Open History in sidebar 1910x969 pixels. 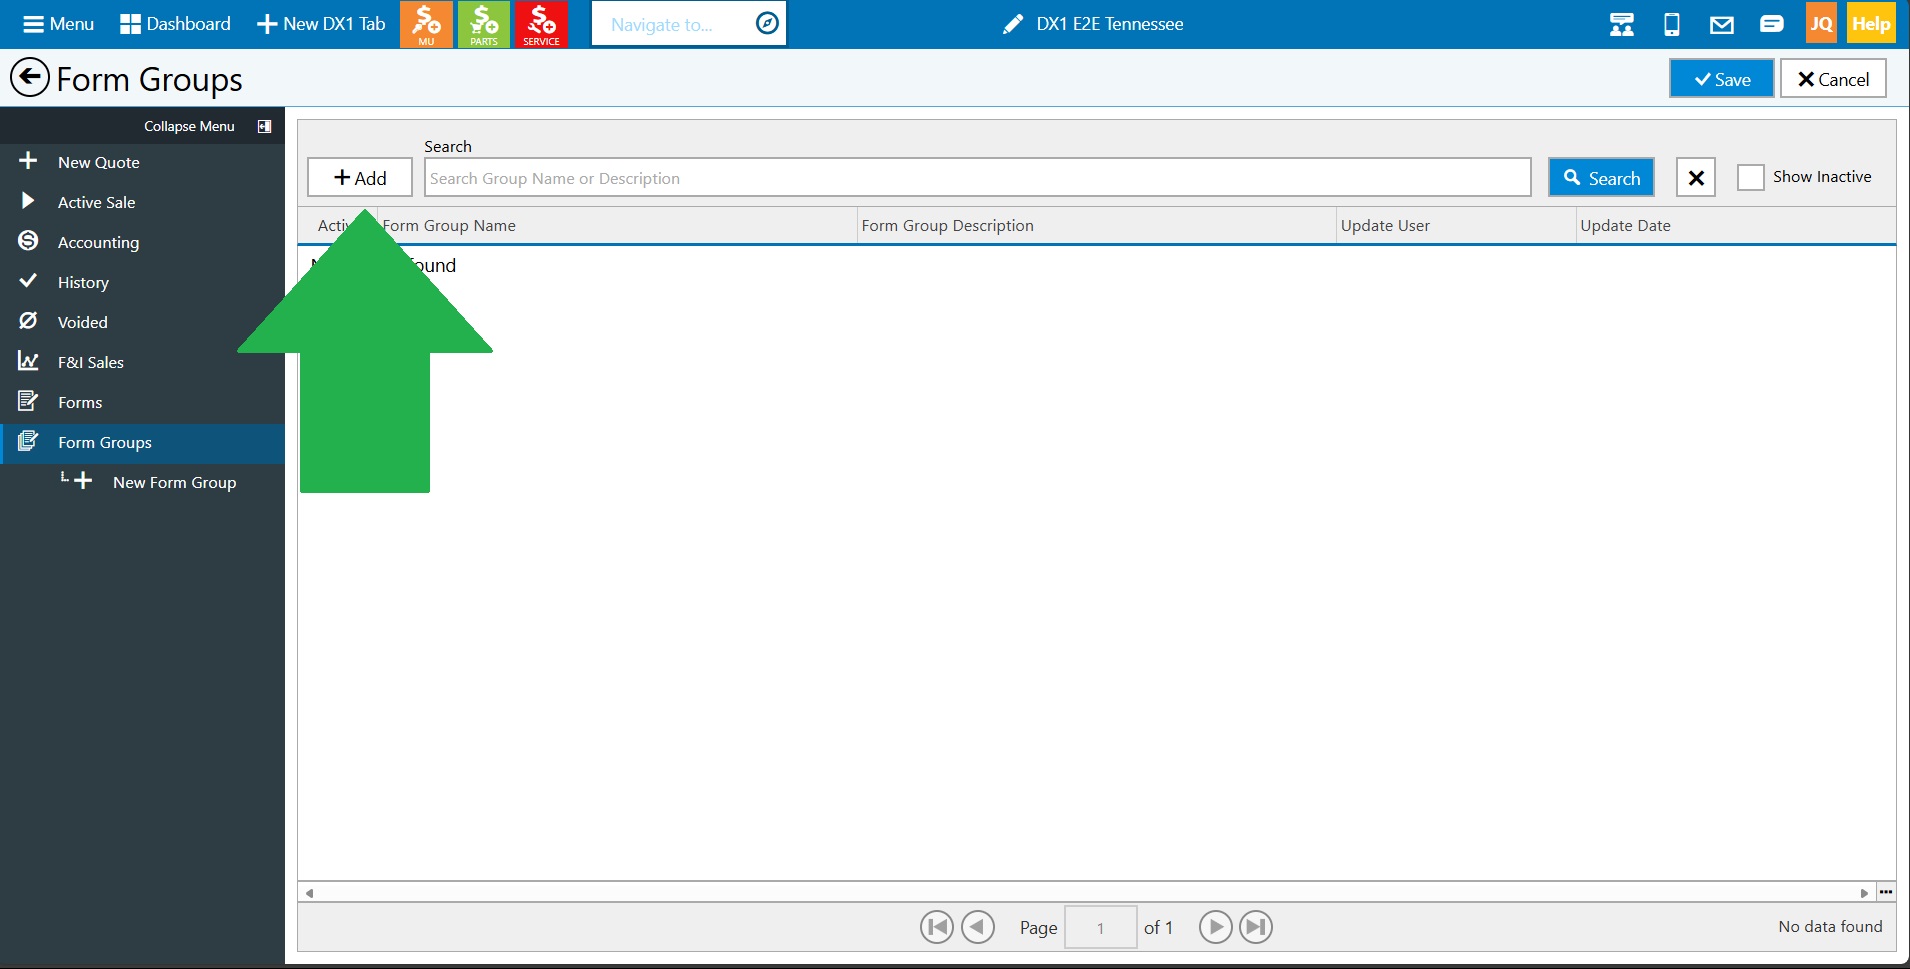pos(142,282)
